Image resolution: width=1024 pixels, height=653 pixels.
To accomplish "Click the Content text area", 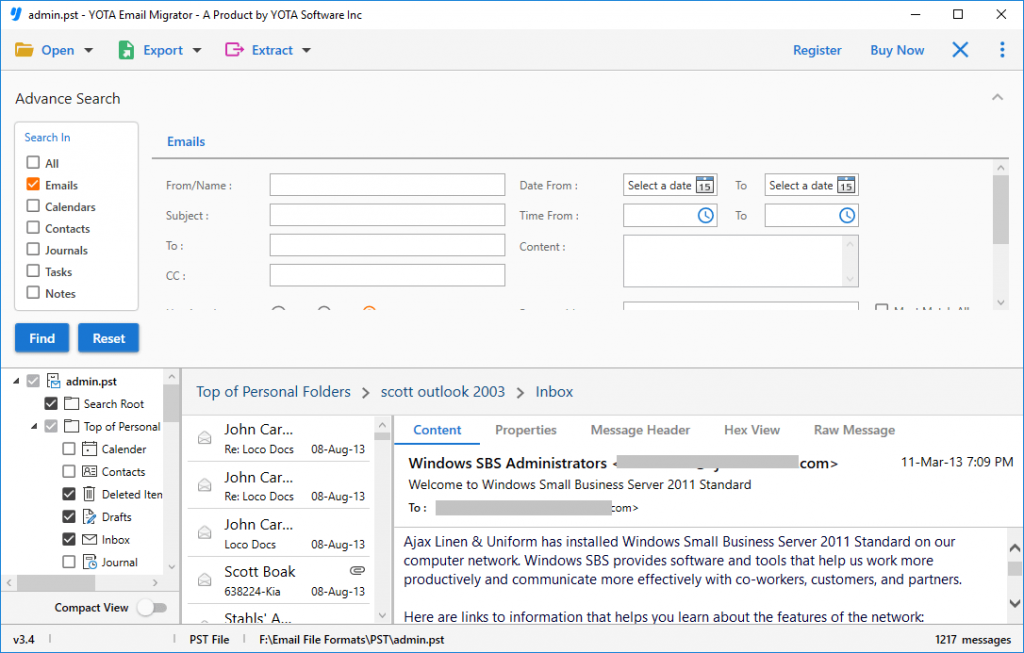I will point(741,261).
